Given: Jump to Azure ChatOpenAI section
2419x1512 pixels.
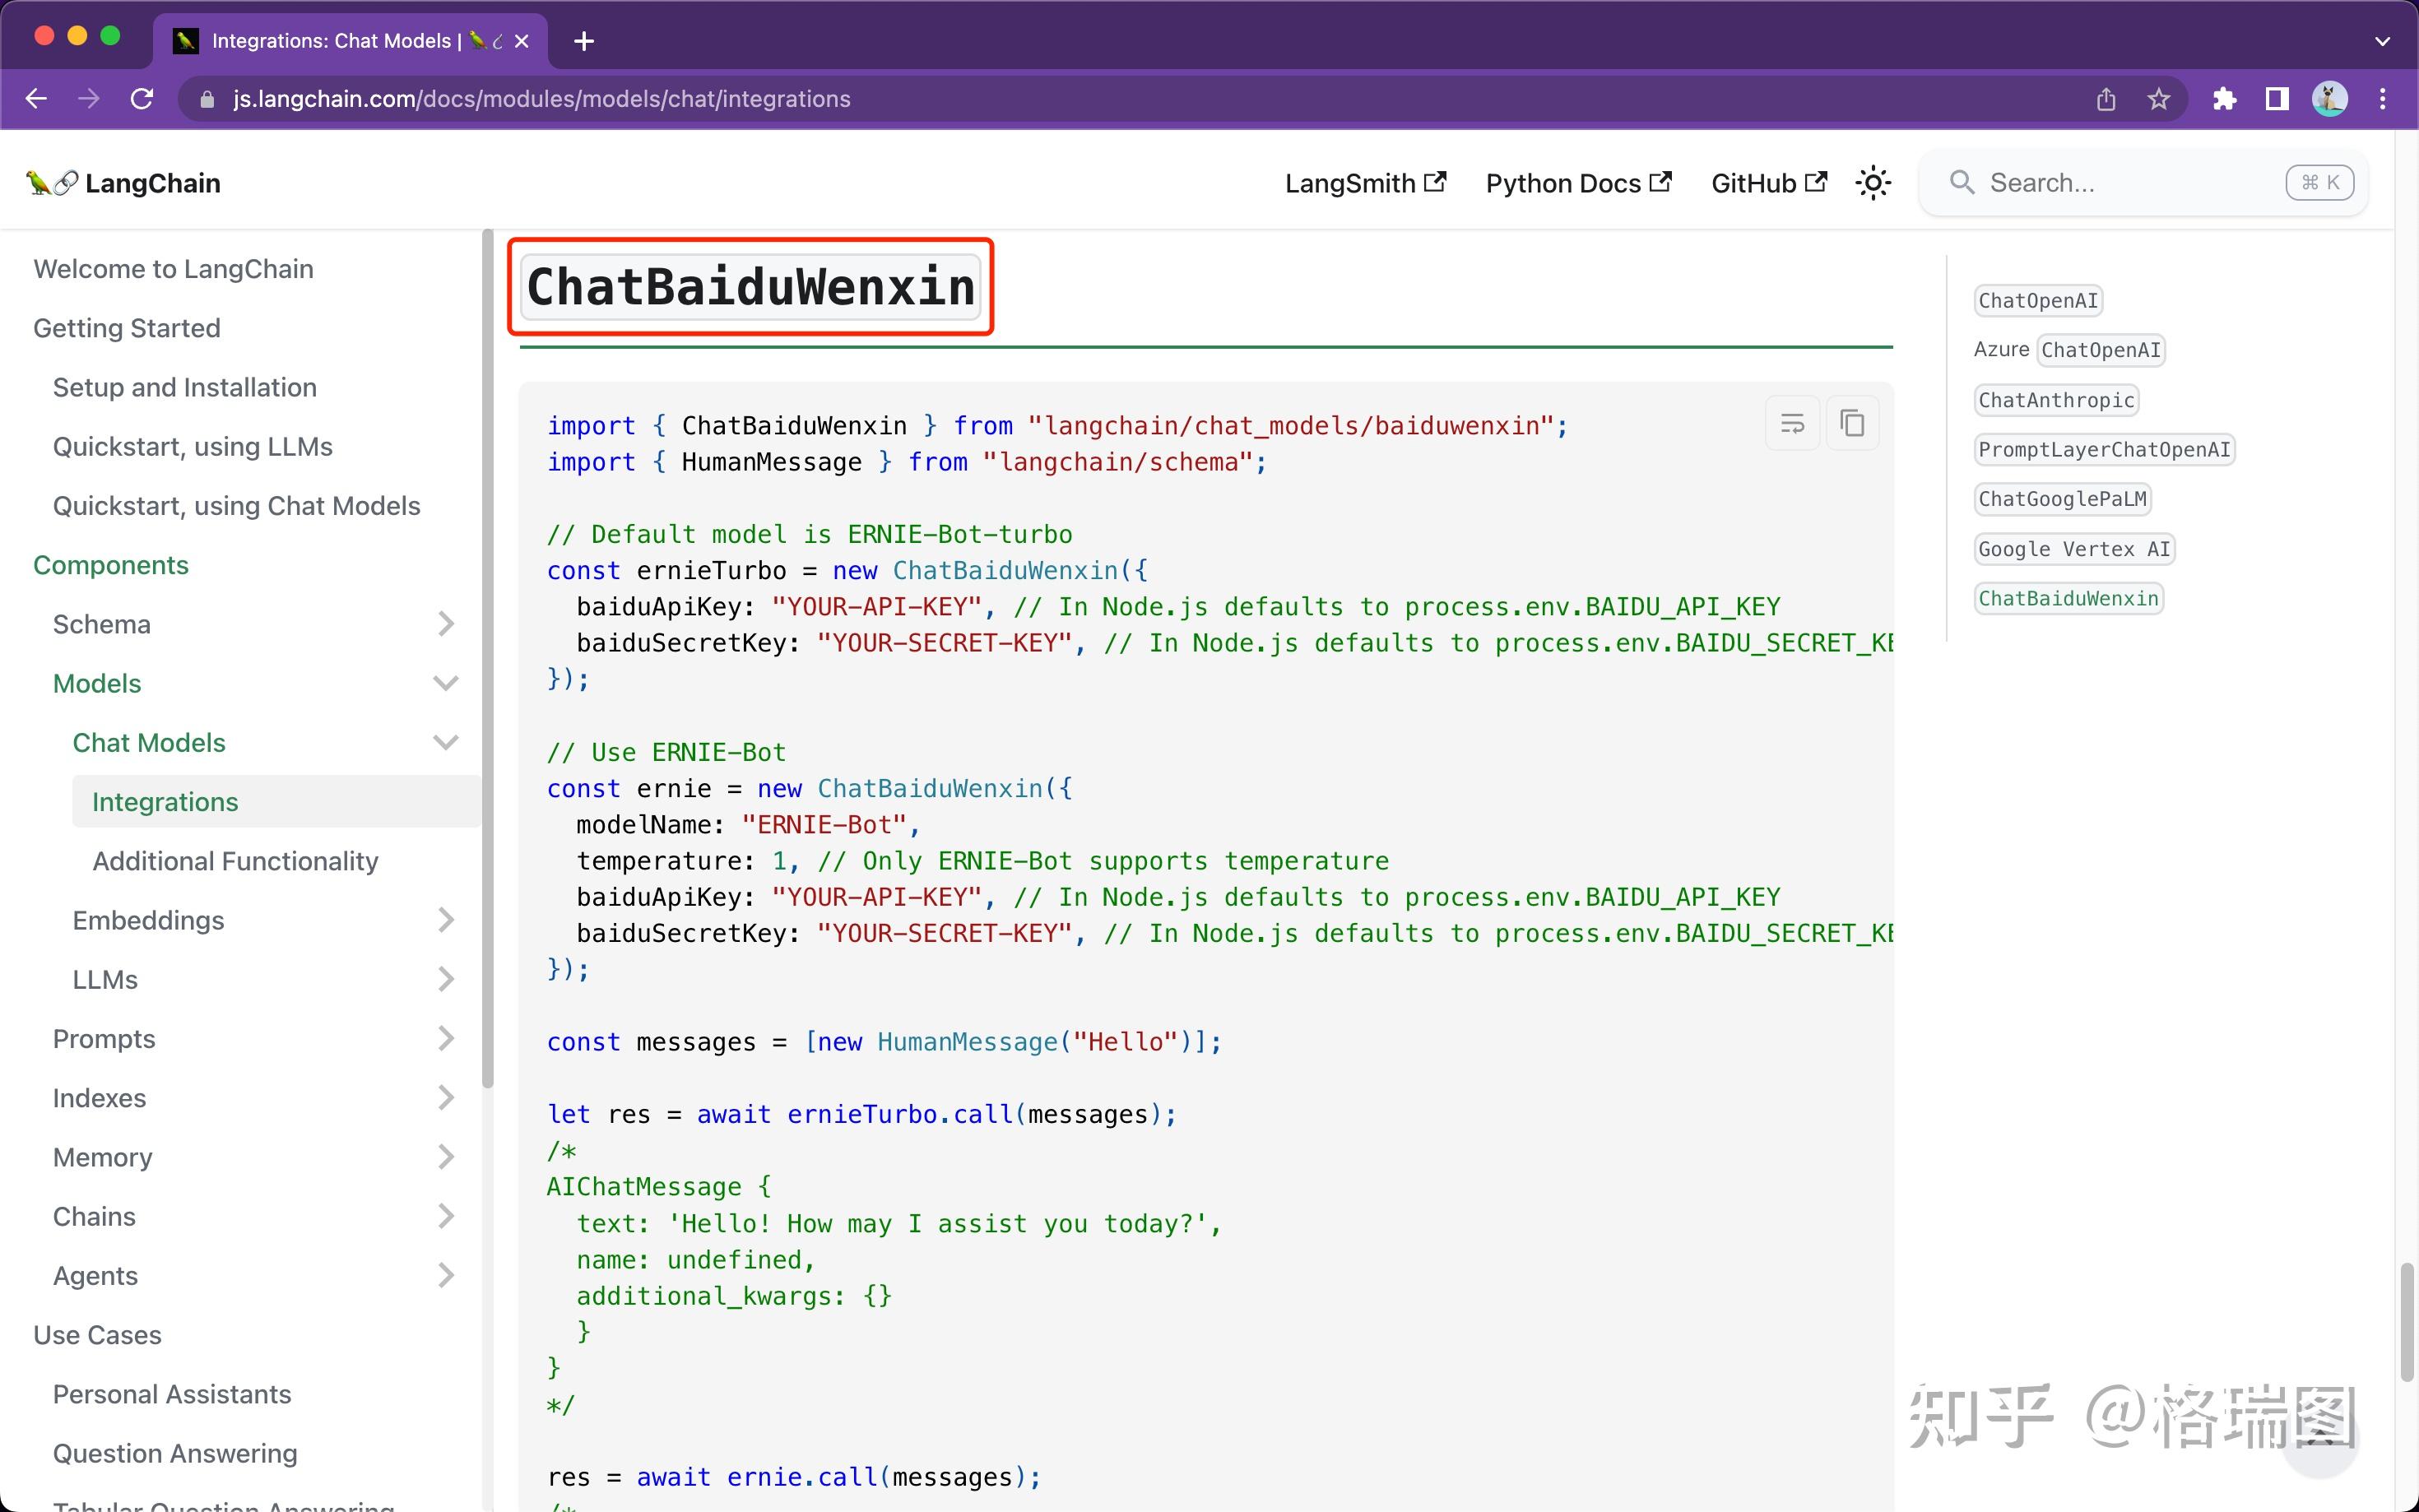Looking at the screenshot, I should coord(2069,350).
